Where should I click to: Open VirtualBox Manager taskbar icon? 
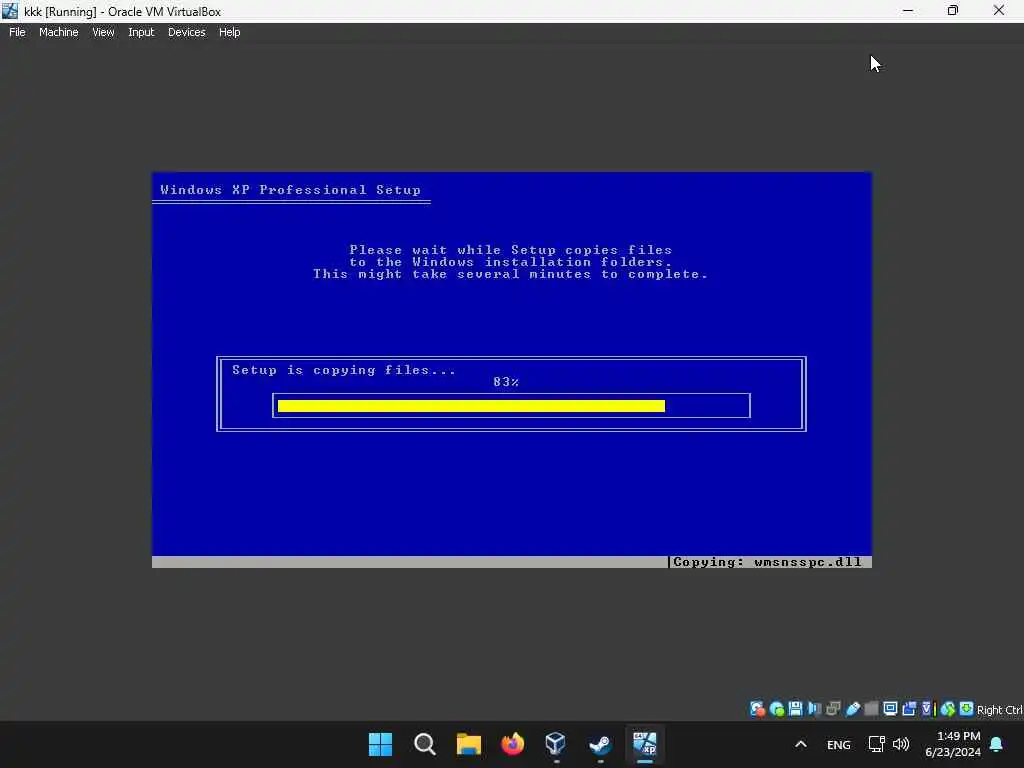coord(556,744)
